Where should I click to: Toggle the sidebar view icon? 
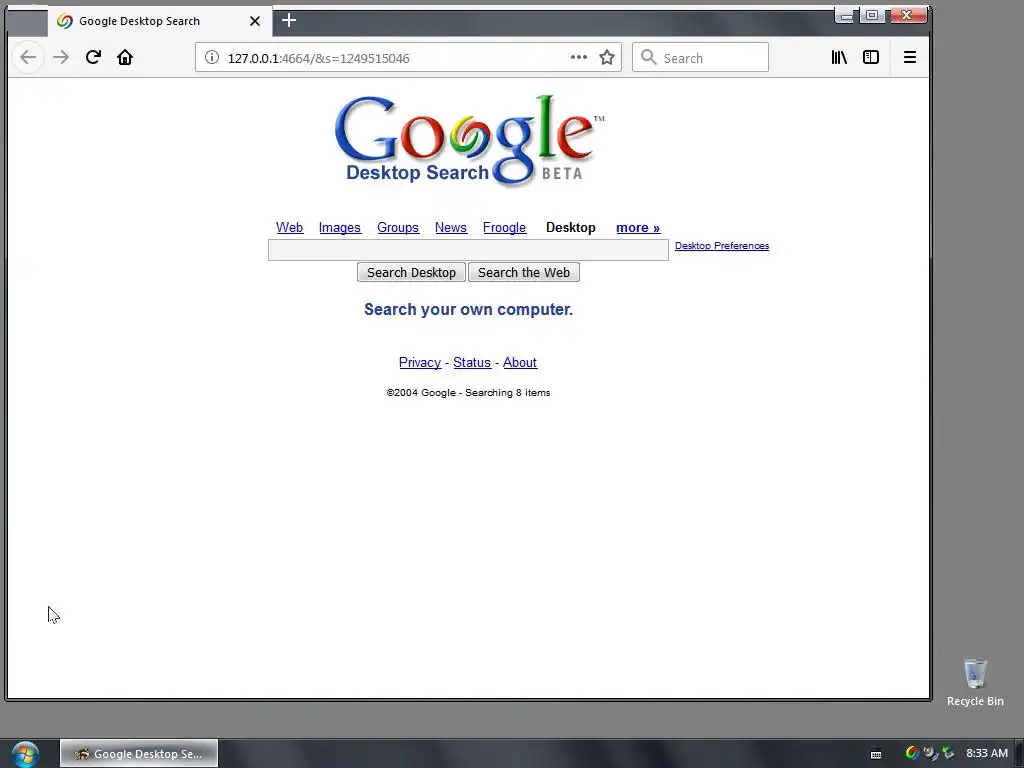871,57
